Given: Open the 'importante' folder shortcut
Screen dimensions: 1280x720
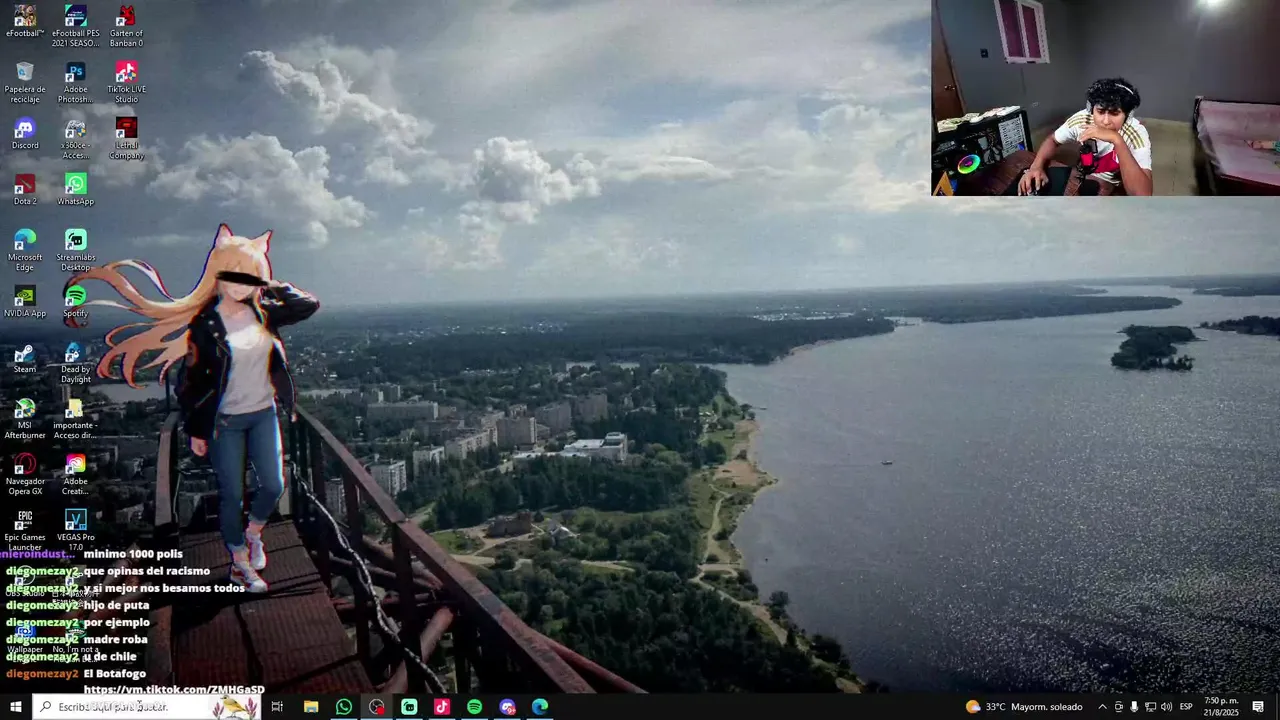Looking at the screenshot, I should point(75,418).
